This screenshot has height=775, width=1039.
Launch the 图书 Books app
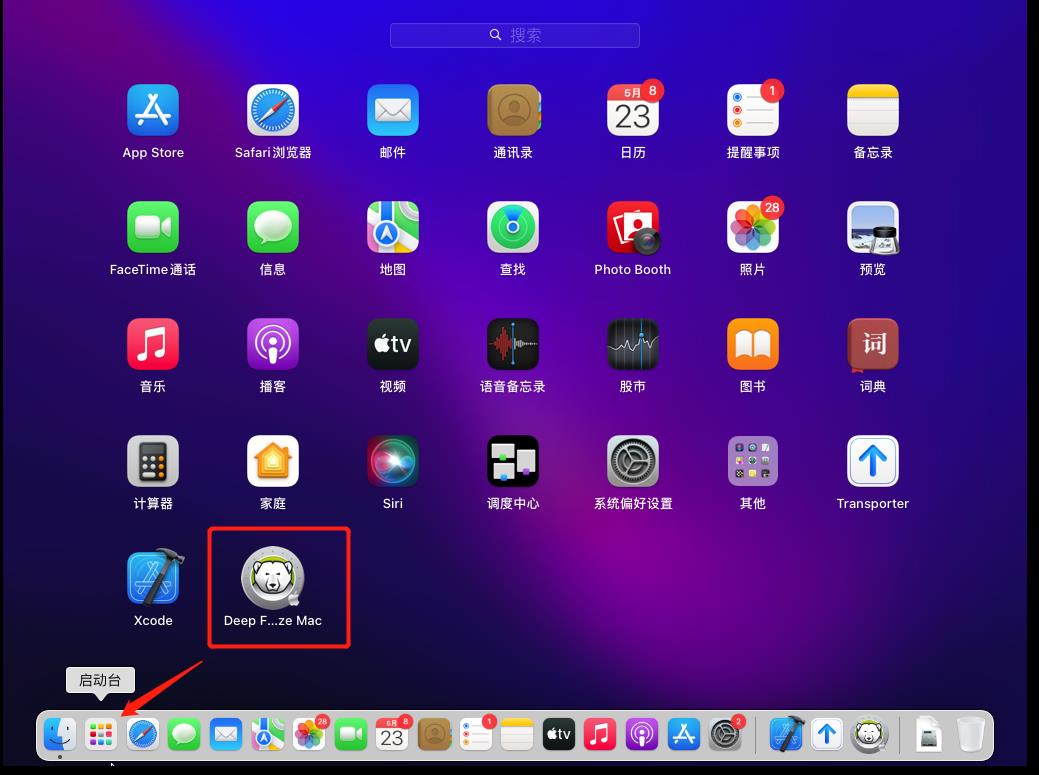click(x=752, y=344)
